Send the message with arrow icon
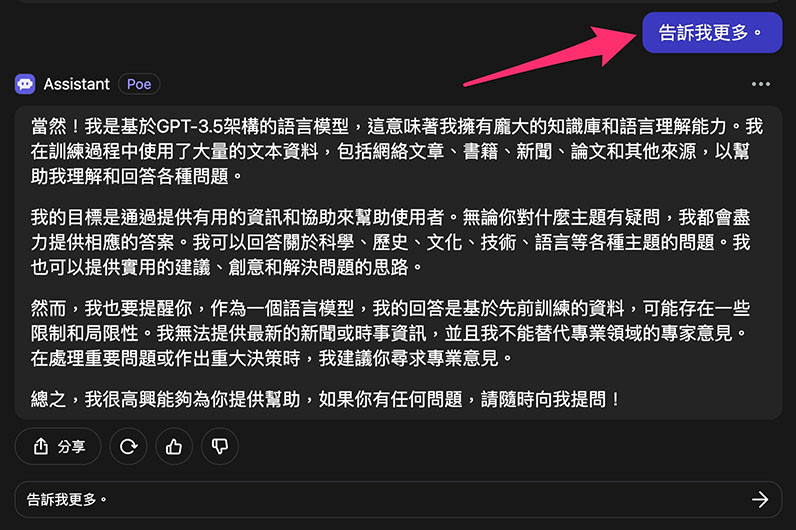The height and width of the screenshot is (530, 796). click(x=760, y=500)
